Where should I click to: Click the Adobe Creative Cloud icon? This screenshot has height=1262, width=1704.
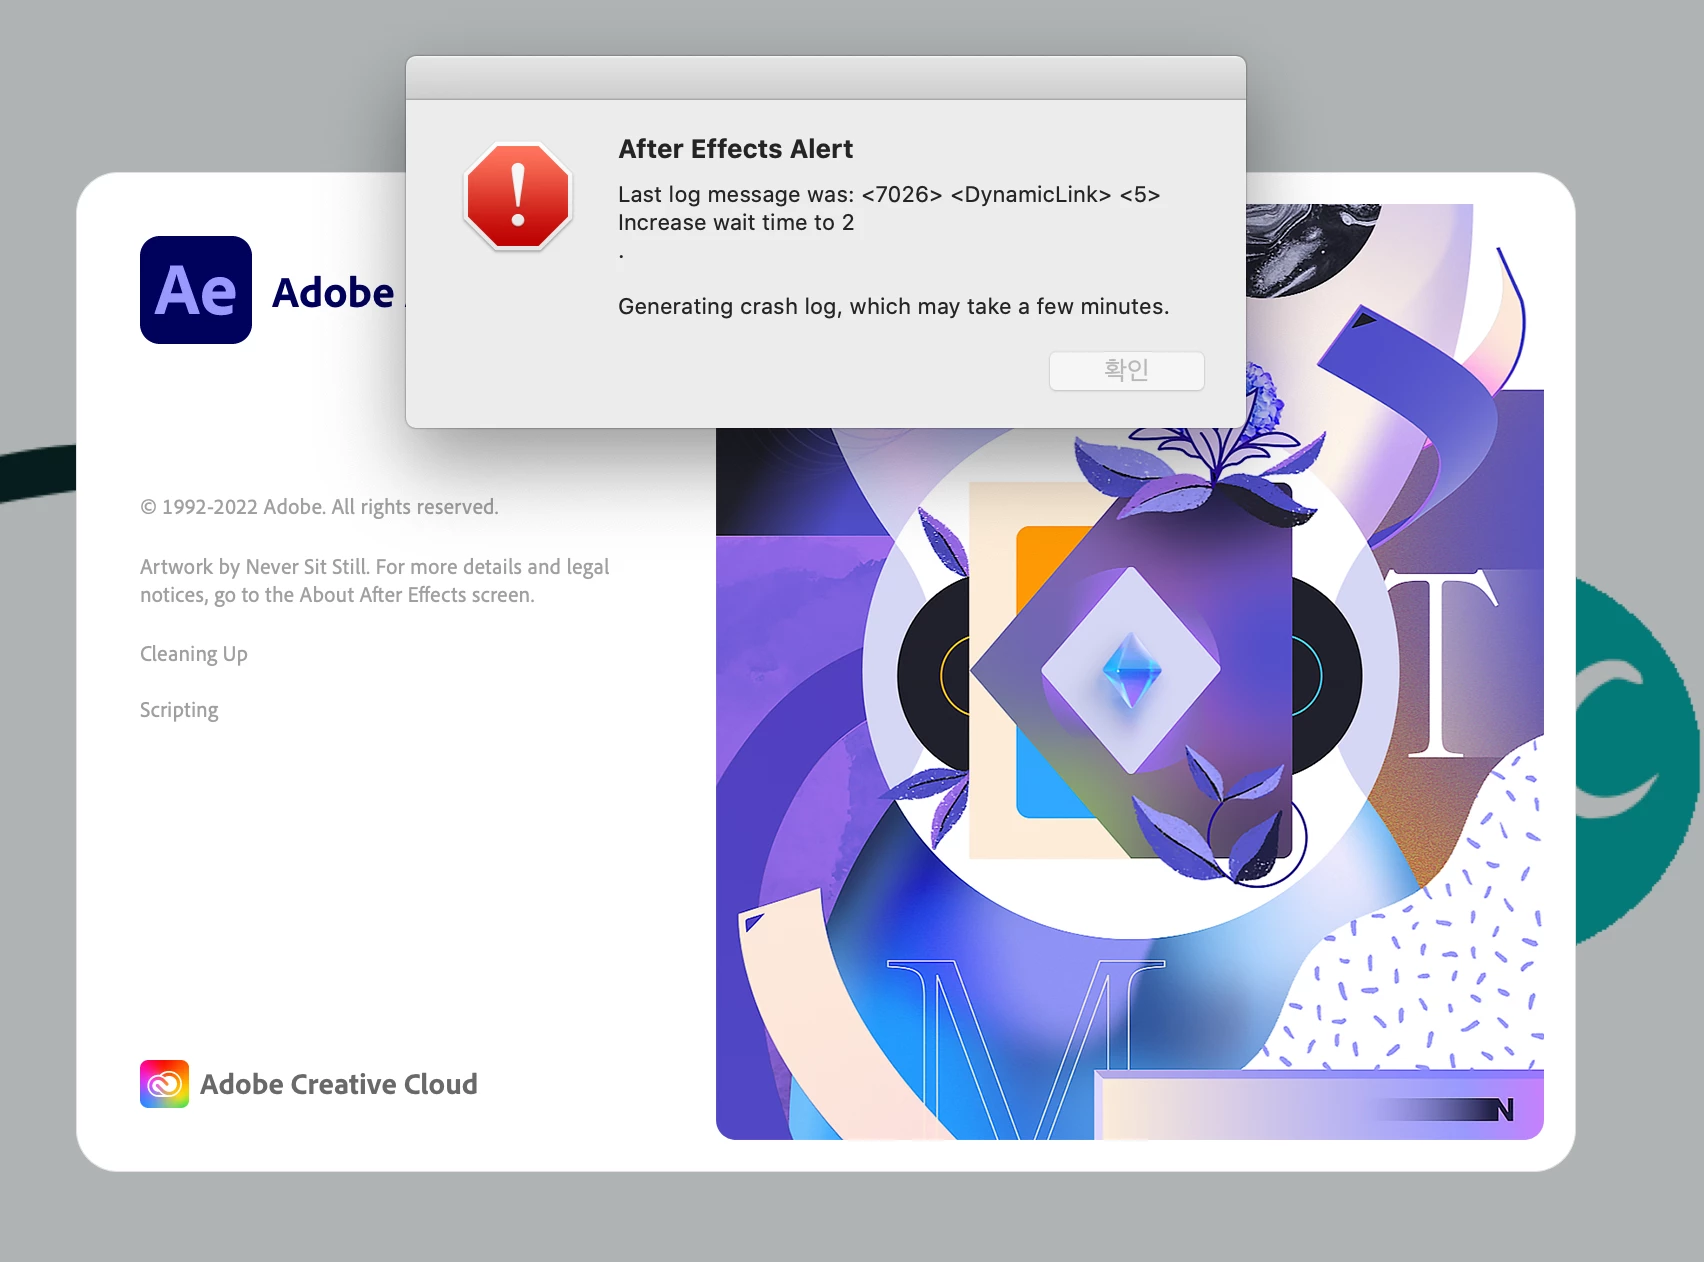click(164, 1084)
